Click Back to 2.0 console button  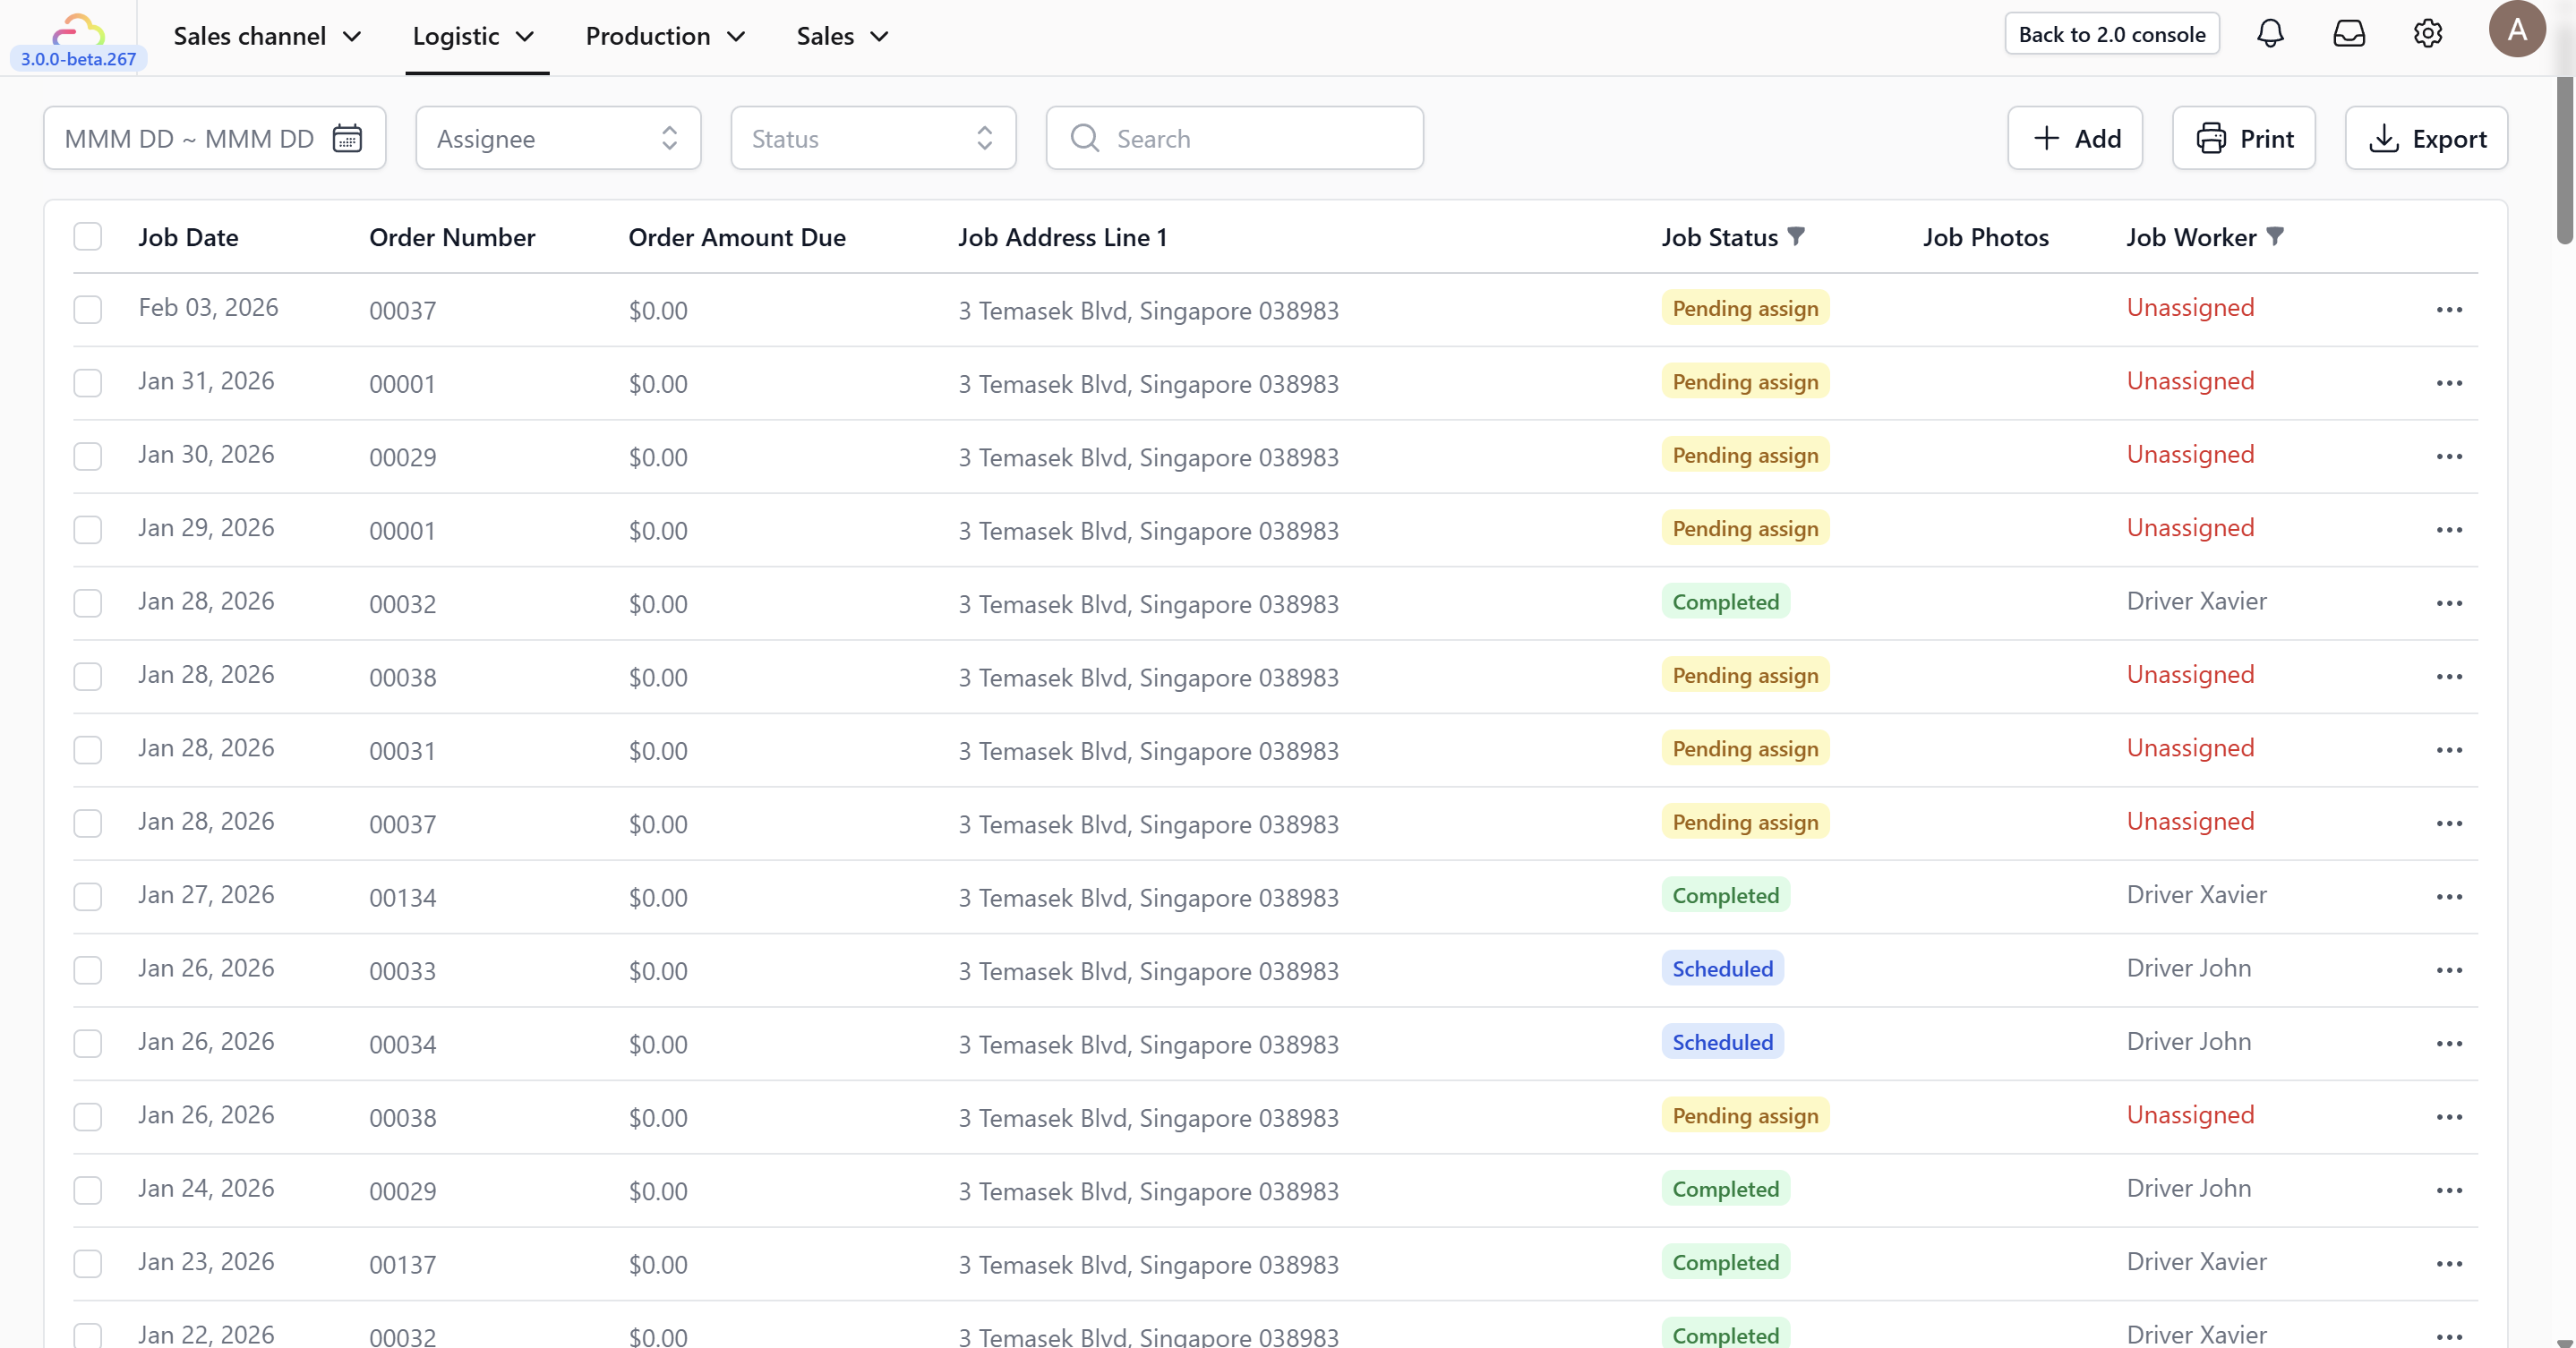[x=2111, y=34]
